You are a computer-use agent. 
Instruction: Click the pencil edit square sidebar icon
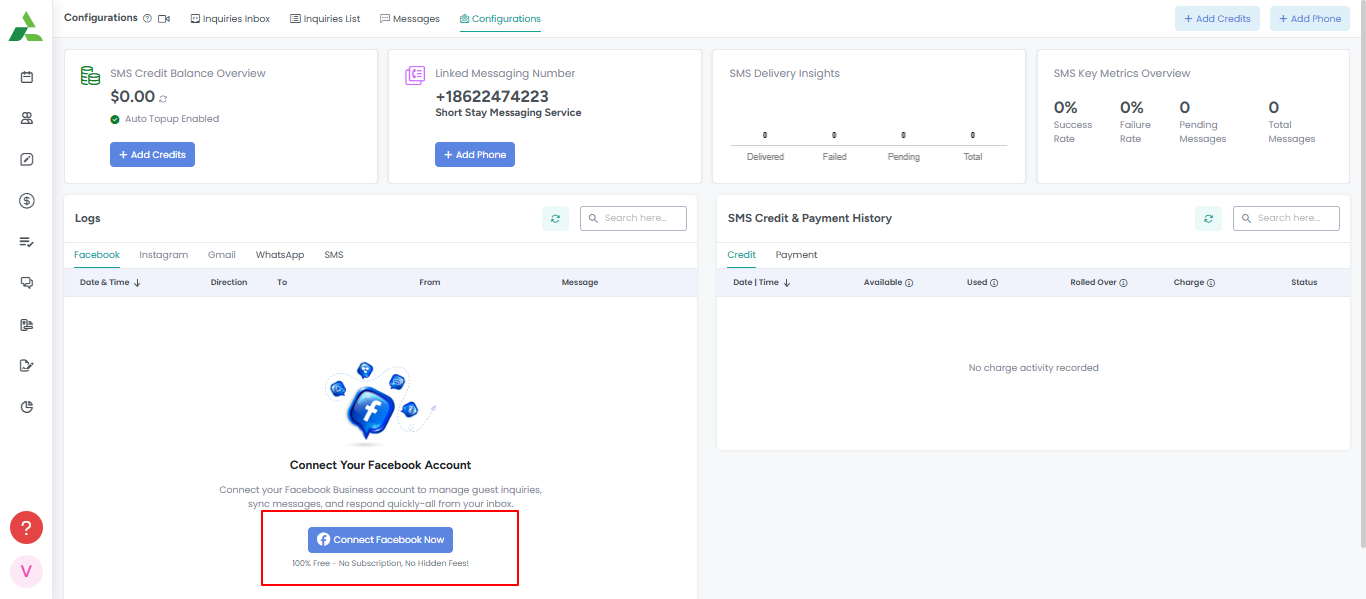pyautogui.click(x=27, y=159)
